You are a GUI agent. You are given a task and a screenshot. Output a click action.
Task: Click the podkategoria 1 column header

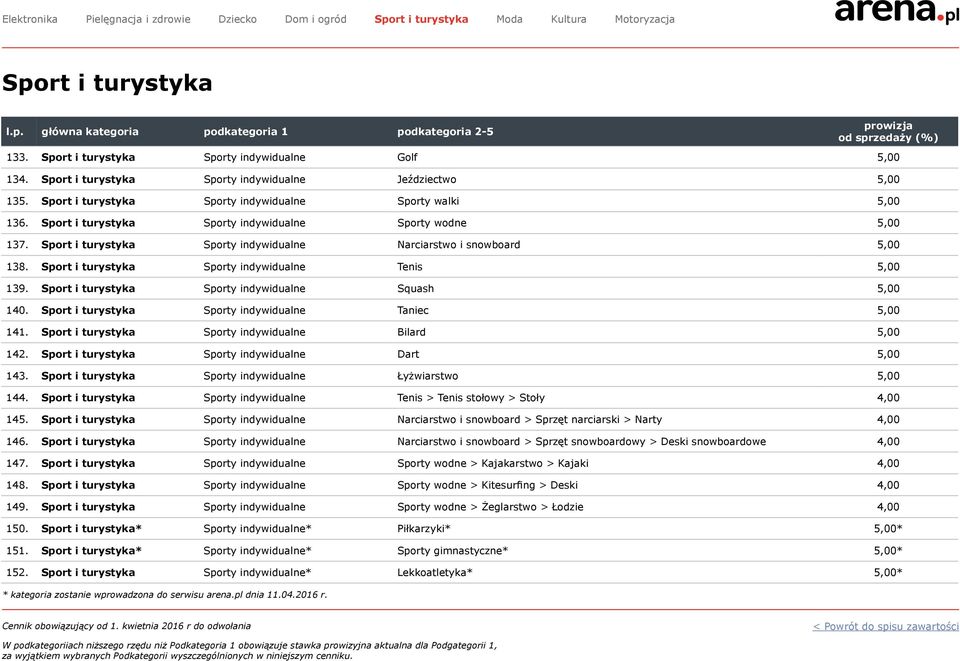246,132
